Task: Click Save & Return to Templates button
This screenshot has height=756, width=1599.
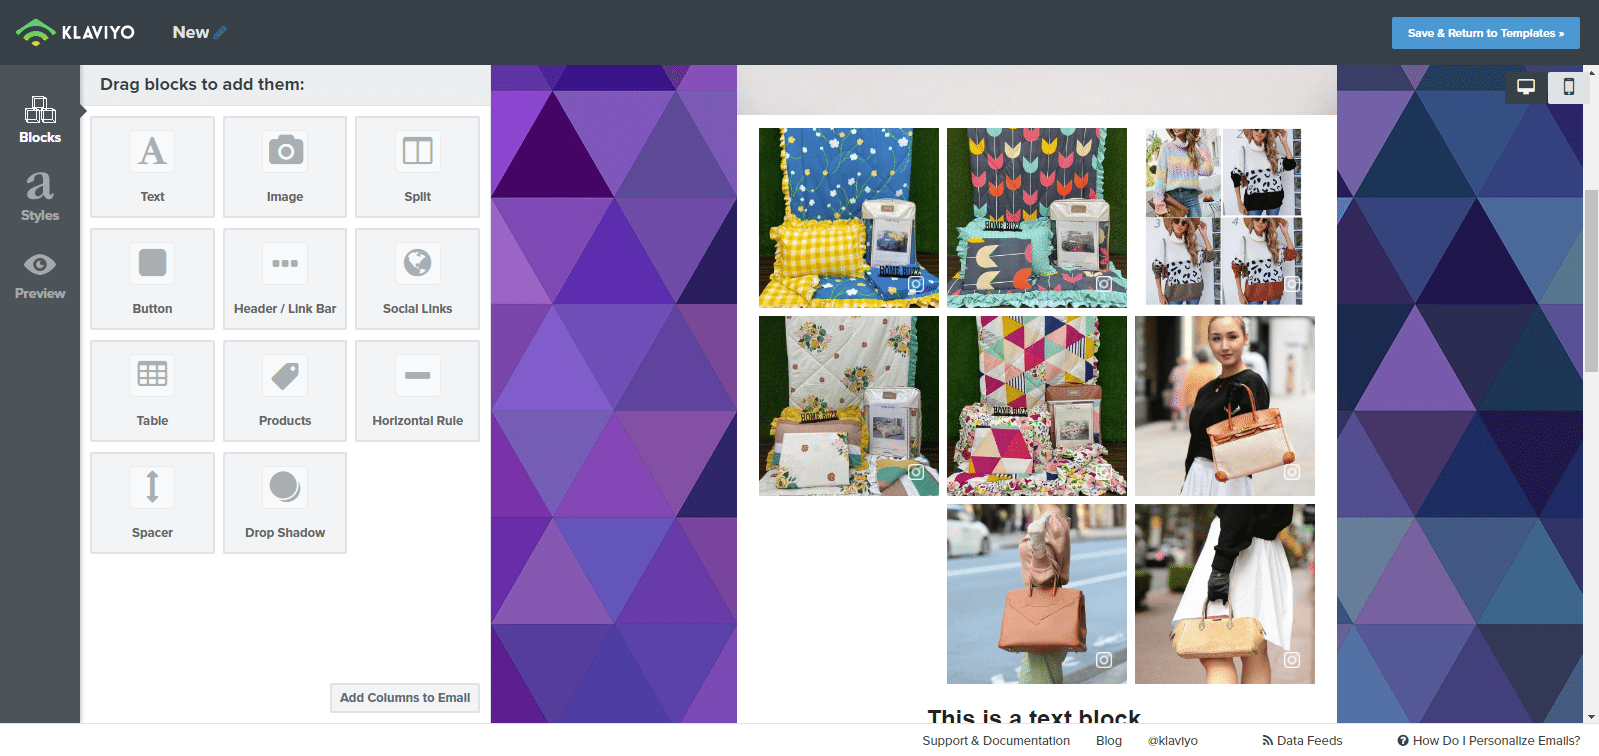Action: [1485, 33]
